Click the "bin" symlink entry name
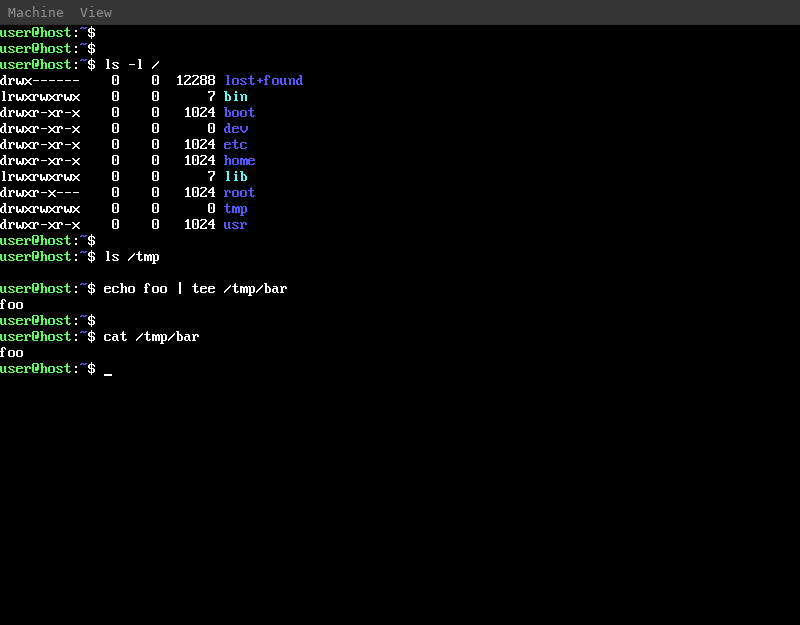The height and width of the screenshot is (625, 800). tap(236, 96)
